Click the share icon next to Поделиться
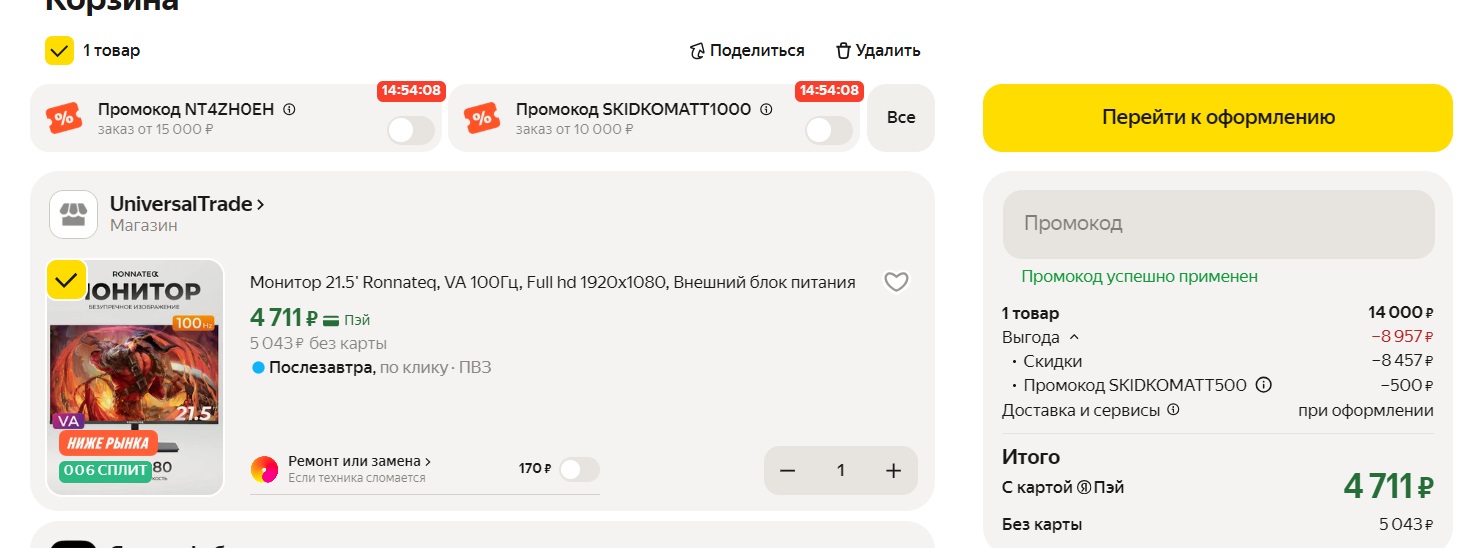Screen dimensions: 1474x548 click(698, 51)
